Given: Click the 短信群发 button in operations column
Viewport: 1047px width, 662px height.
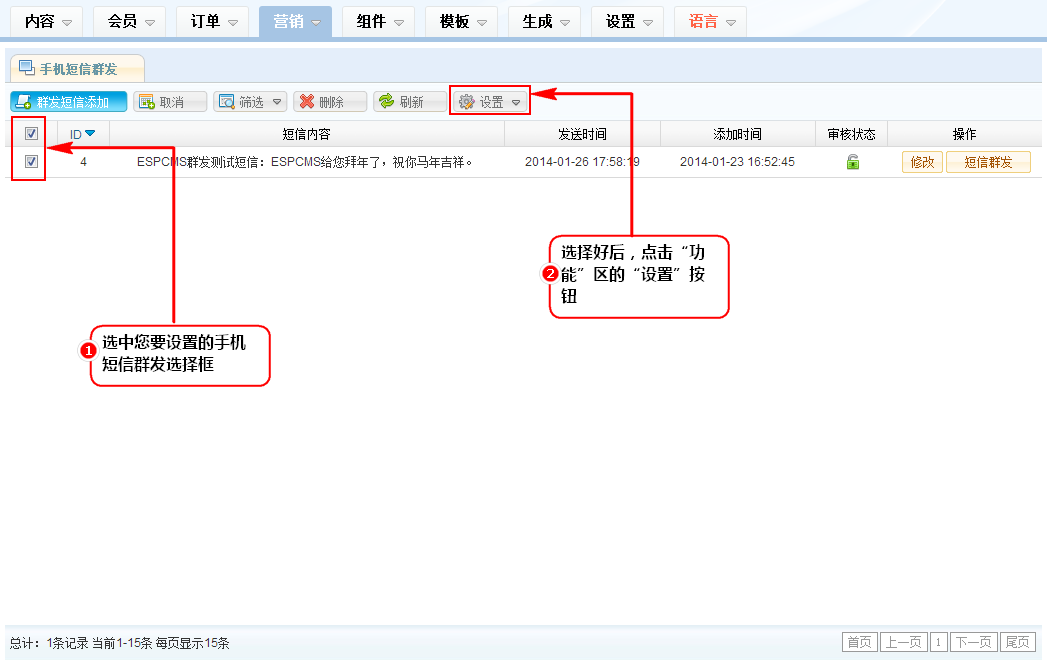Looking at the screenshot, I should pyautogui.click(x=987, y=162).
